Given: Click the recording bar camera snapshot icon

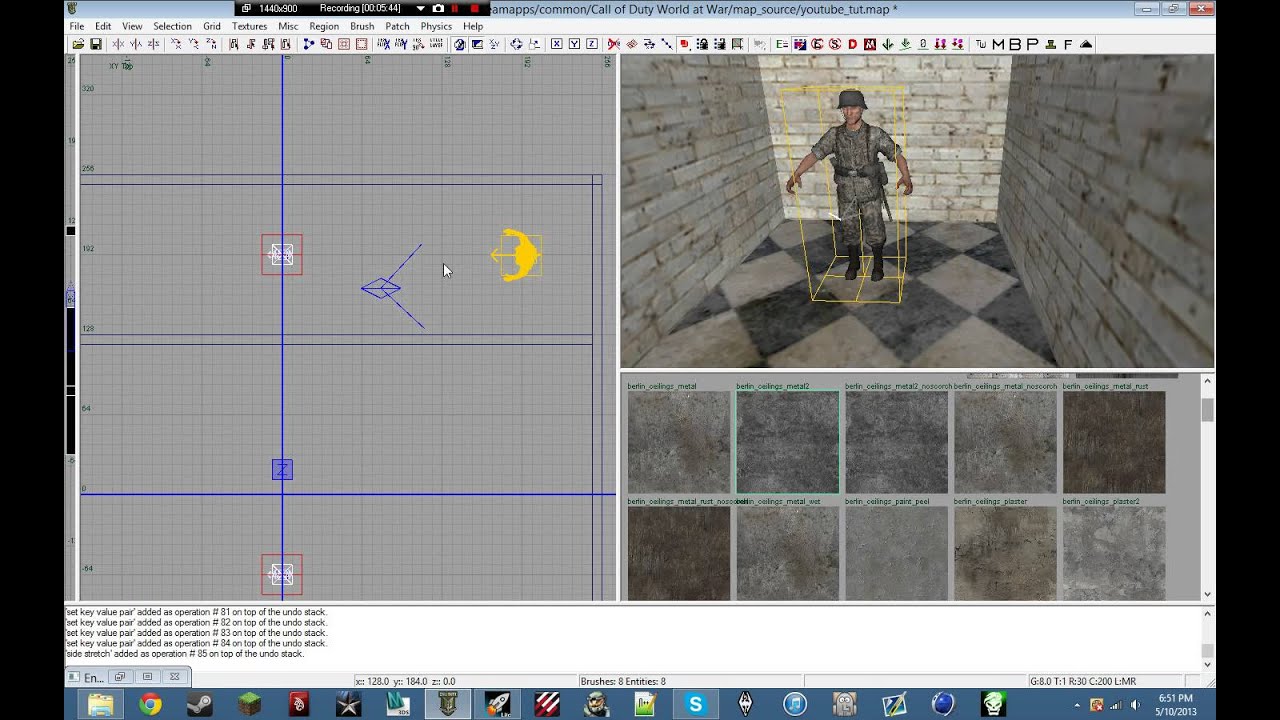Looking at the screenshot, I should coord(438,8).
